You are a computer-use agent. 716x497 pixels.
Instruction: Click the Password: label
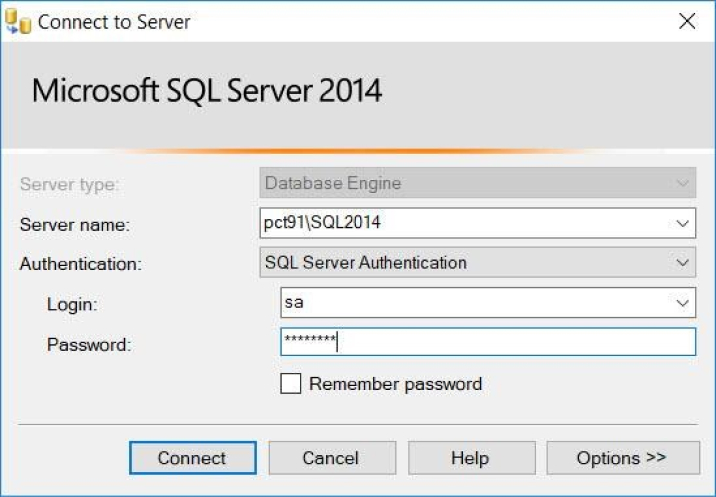click(x=89, y=344)
